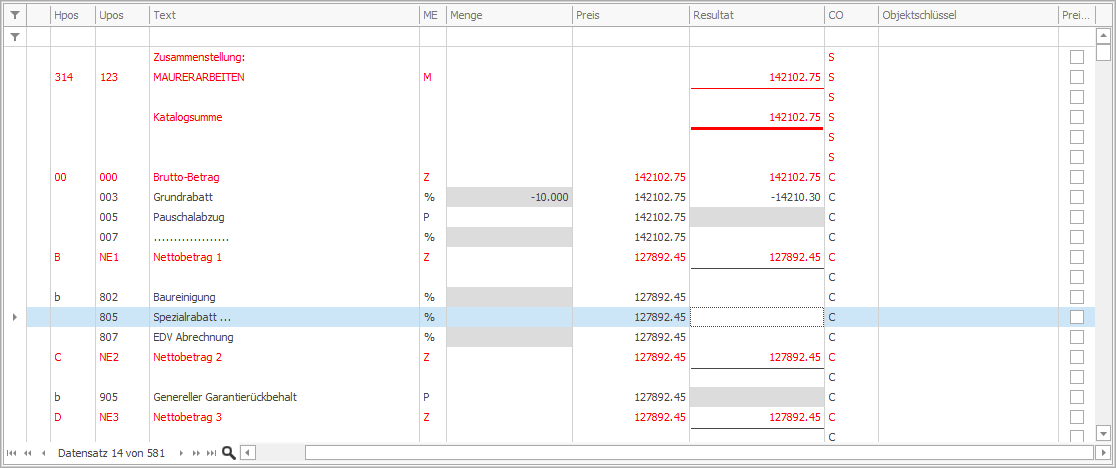Click the Menge column header
This screenshot has width=1116, height=468.
coord(509,15)
